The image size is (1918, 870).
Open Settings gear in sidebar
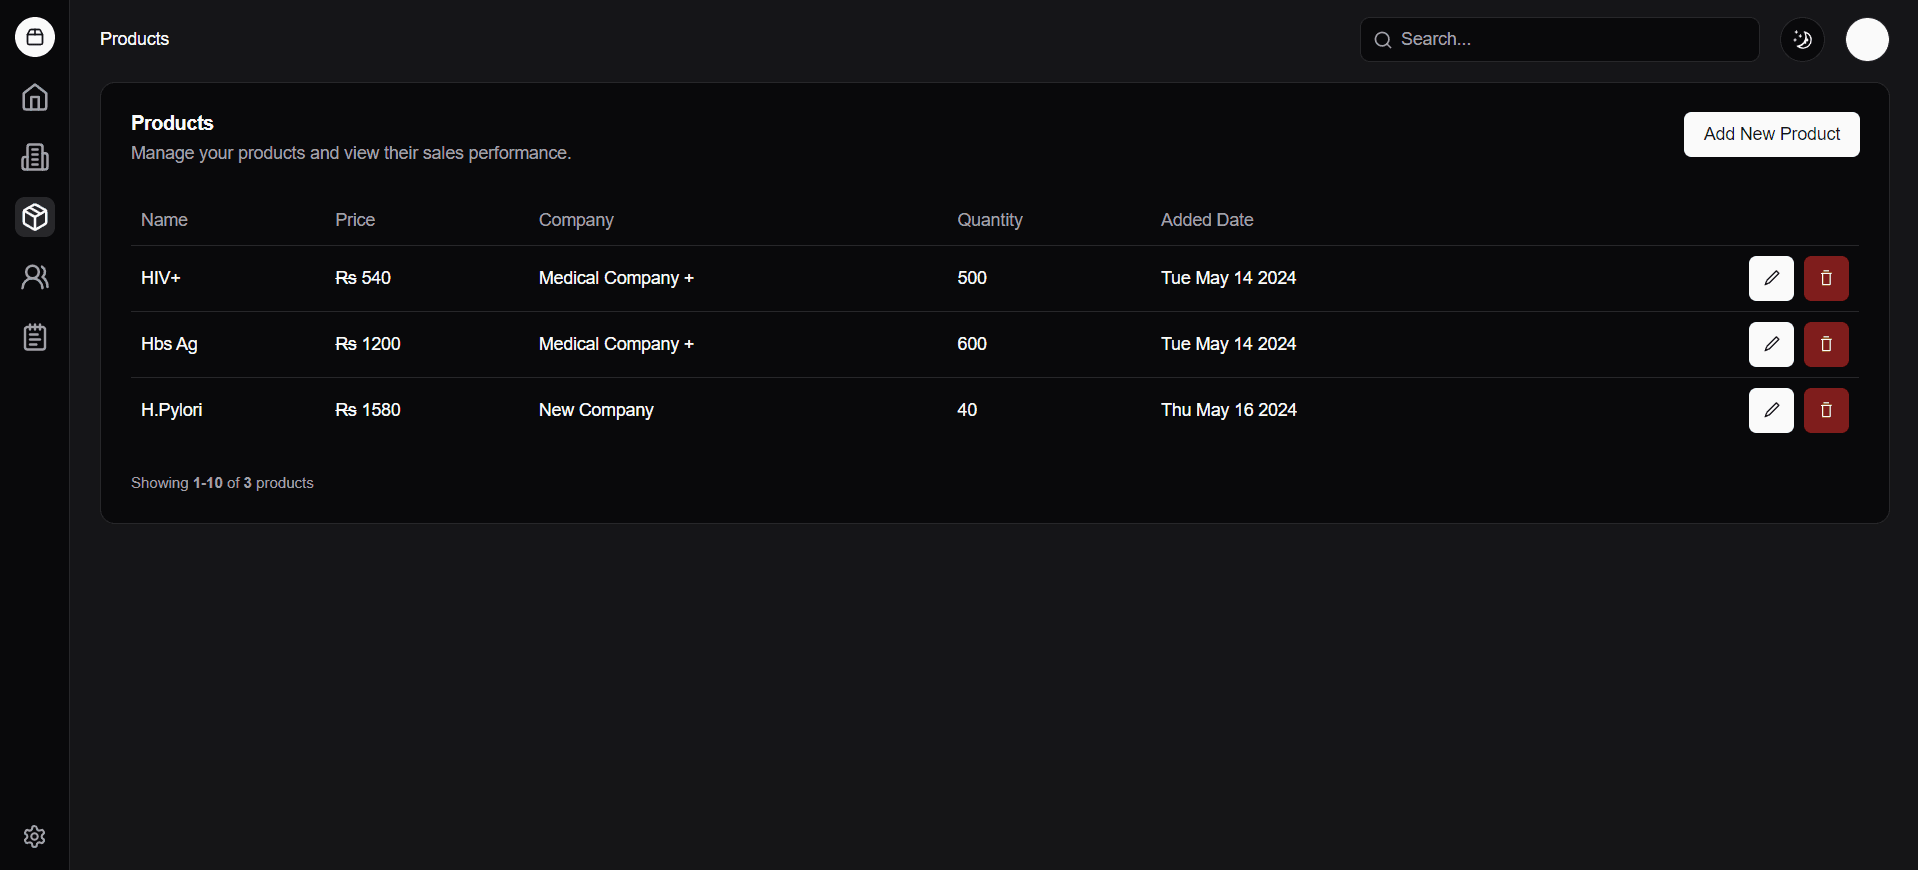click(35, 837)
